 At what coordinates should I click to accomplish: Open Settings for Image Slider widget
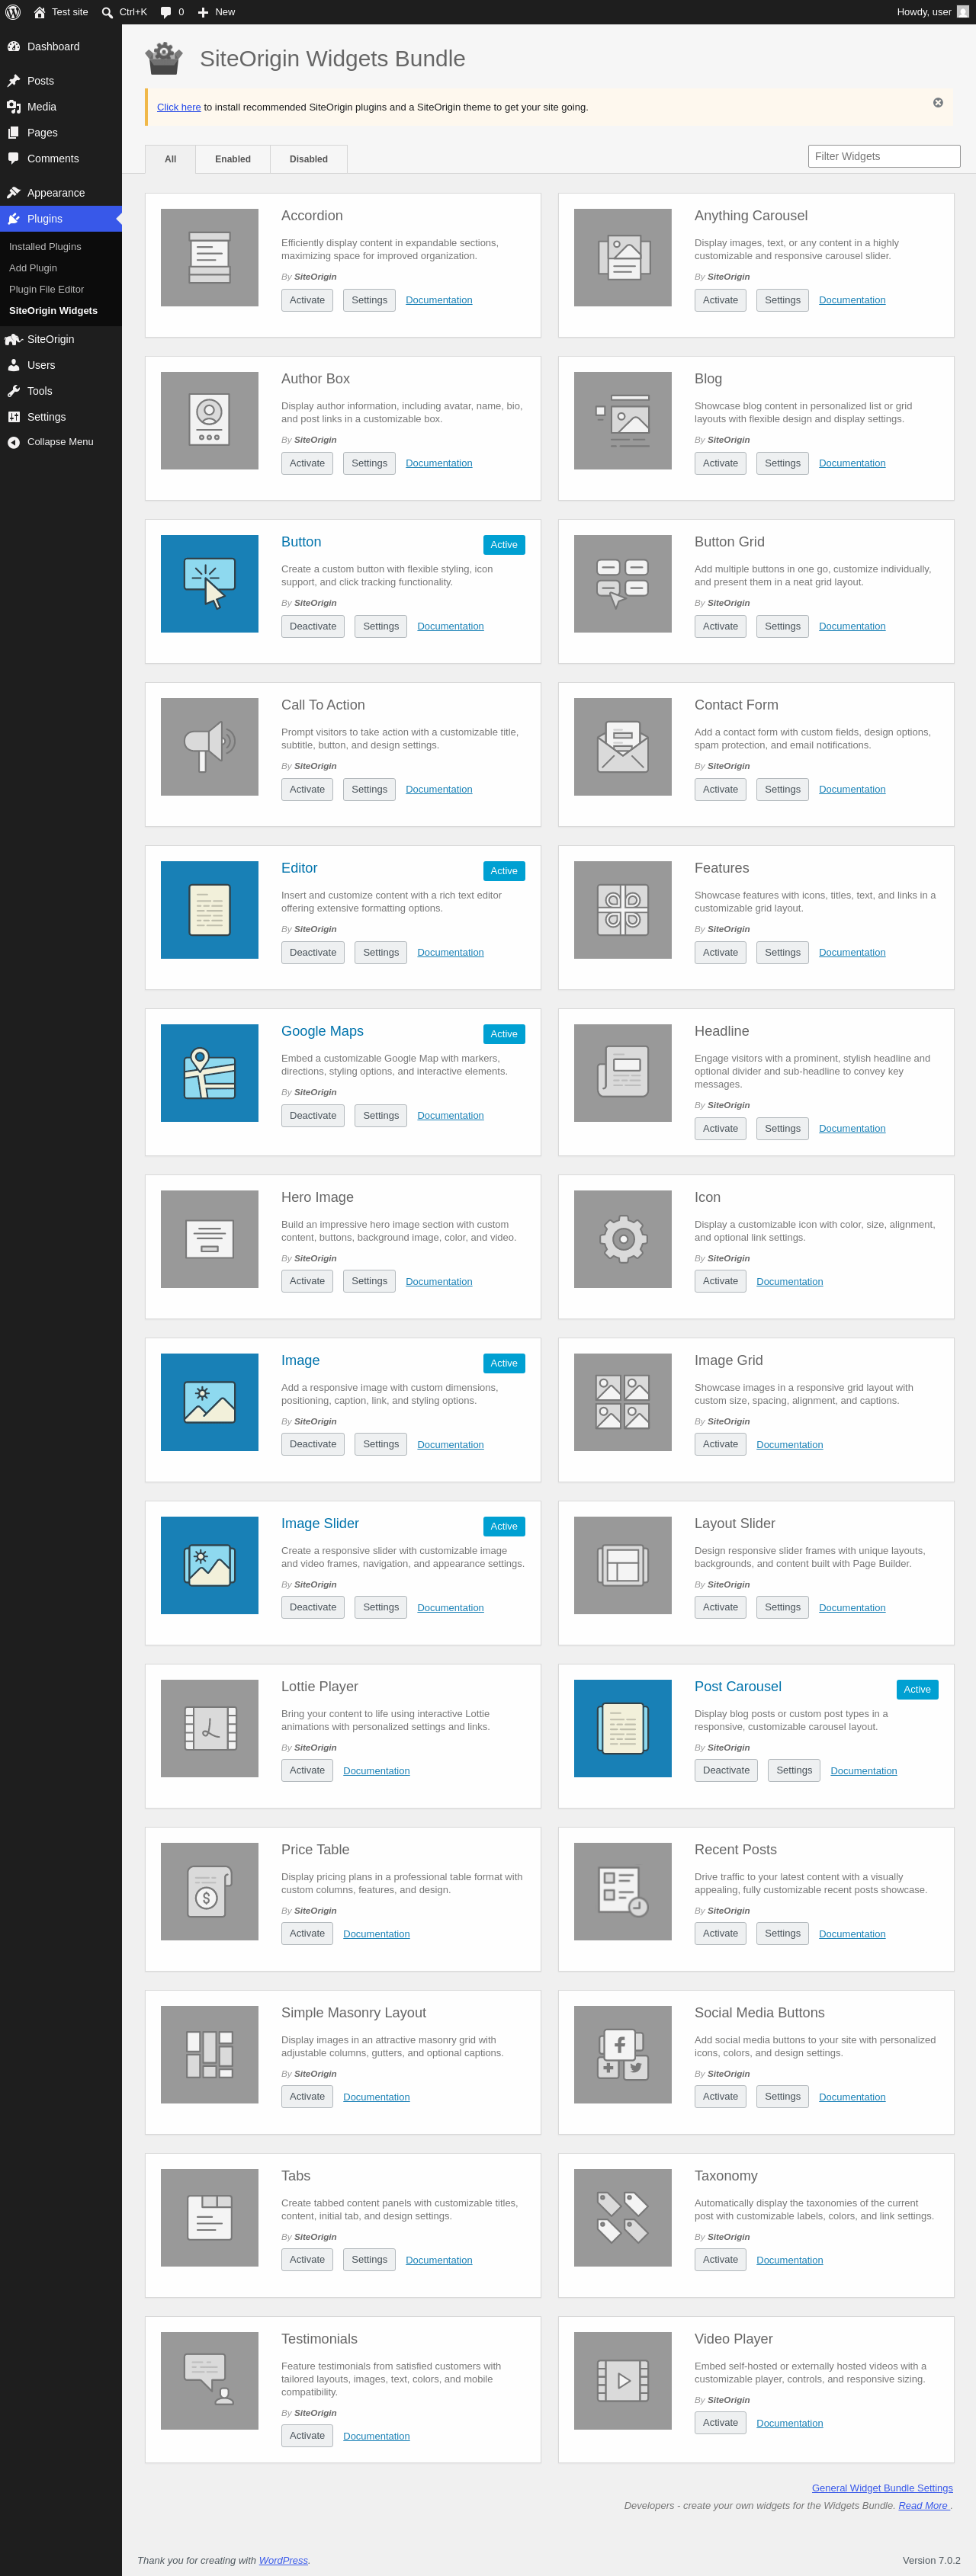coord(381,1607)
